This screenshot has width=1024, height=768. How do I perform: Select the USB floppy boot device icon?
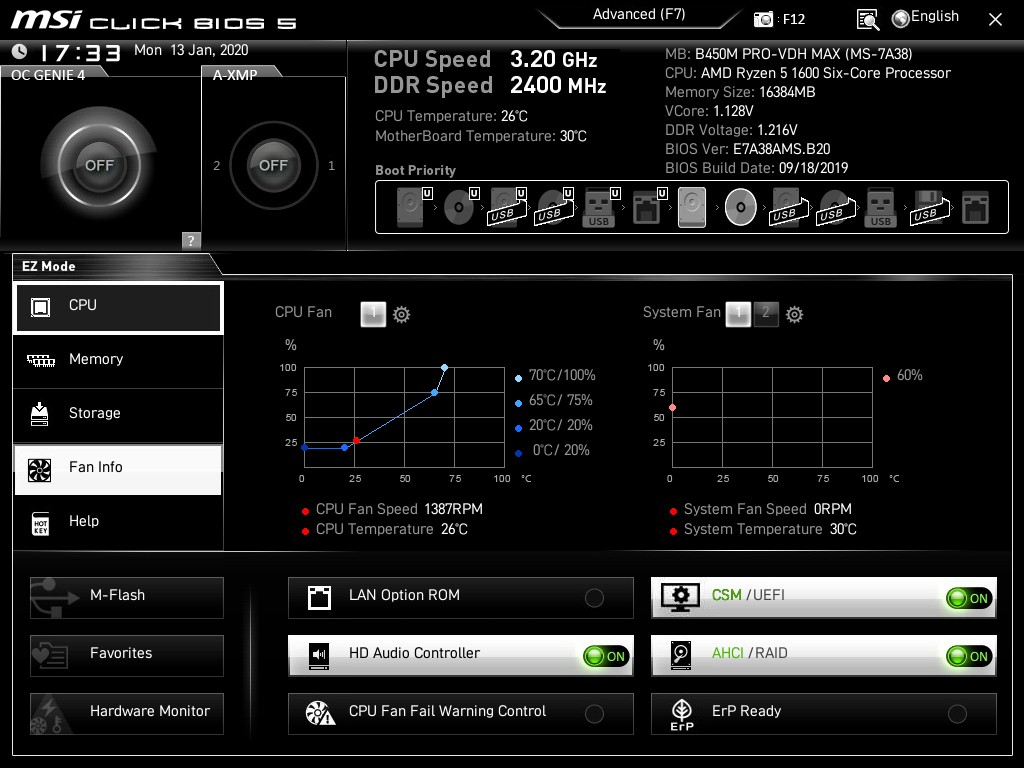pyautogui.click(x=929, y=207)
